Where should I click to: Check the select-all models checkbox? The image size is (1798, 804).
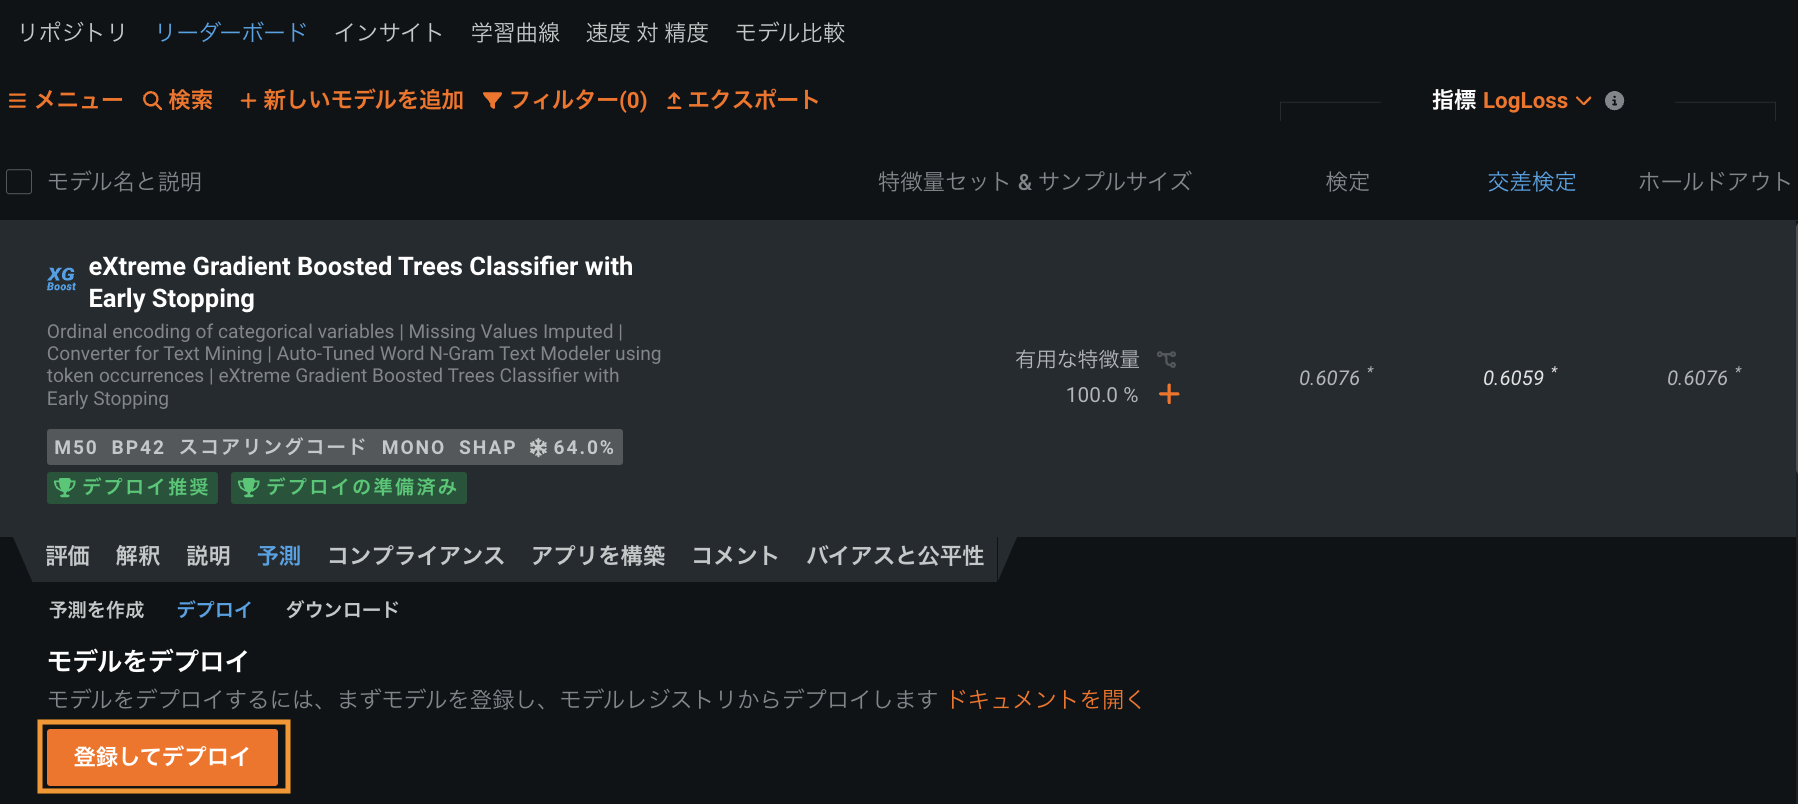pyautogui.click(x=19, y=182)
